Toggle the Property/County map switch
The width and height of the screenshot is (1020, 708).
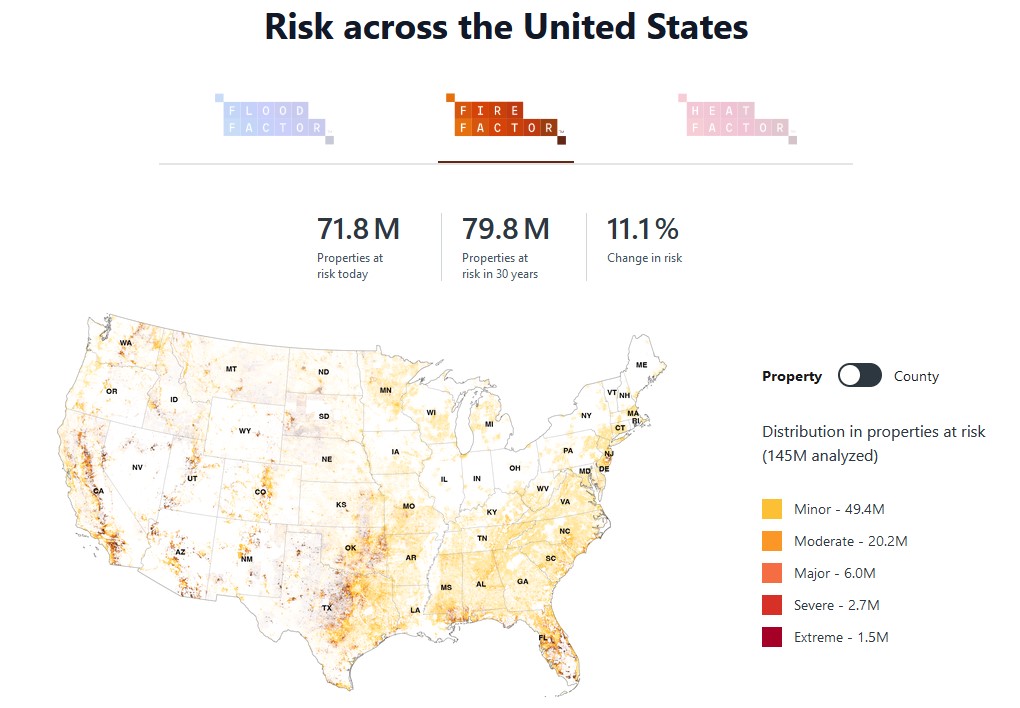pyautogui.click(x=860, y=376)
